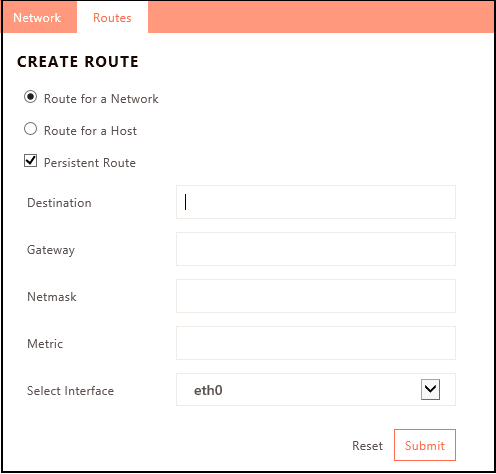Click the Destination label text
Viewport: 496px width, 474px height.
pyautogui.click(x=59, y=203)
